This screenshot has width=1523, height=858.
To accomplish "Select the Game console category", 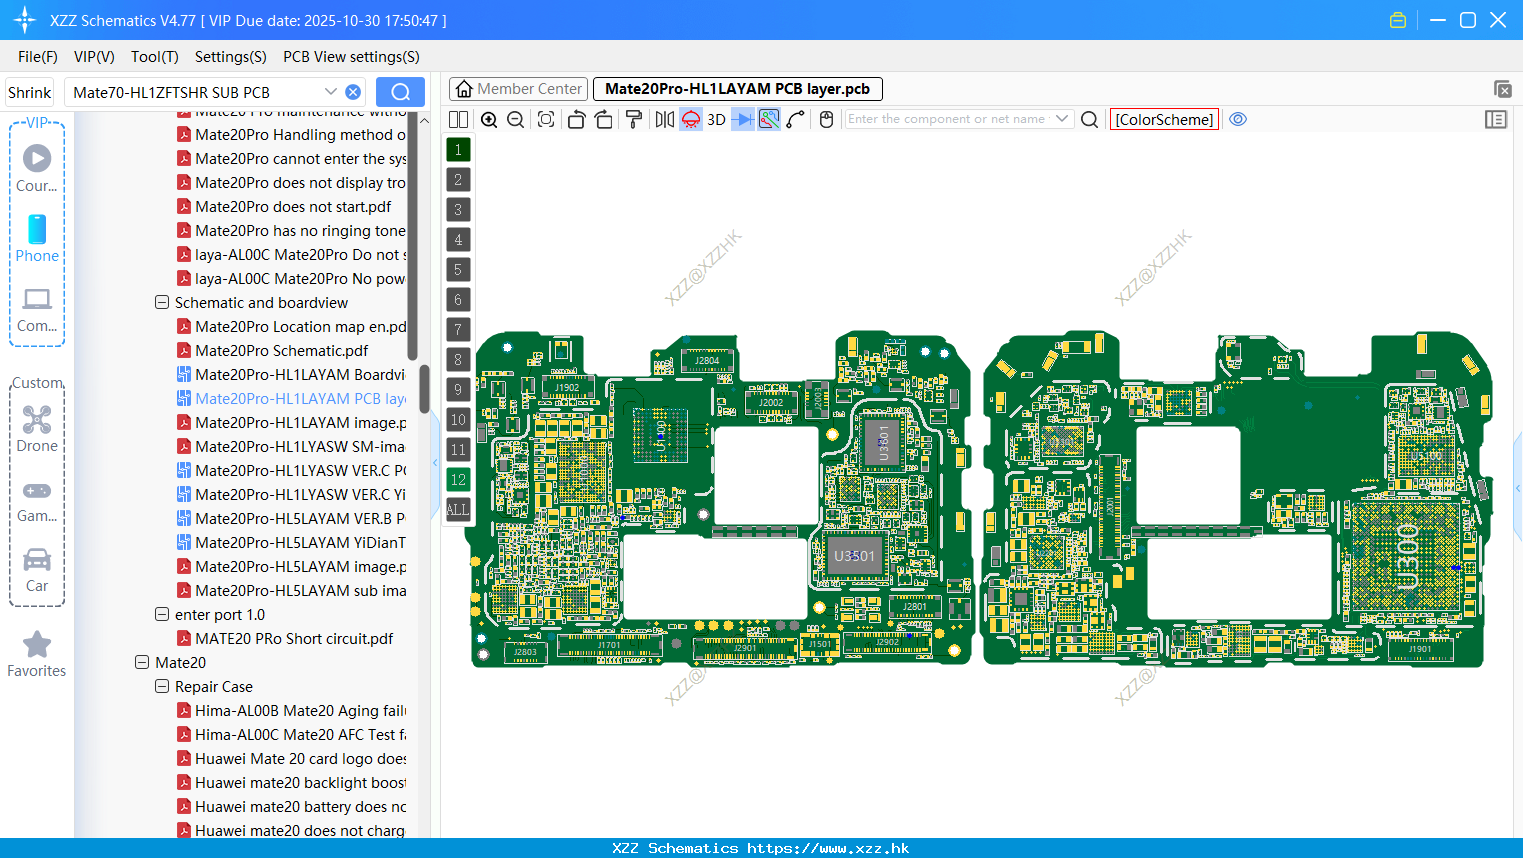I will click(x=37, y=501).
